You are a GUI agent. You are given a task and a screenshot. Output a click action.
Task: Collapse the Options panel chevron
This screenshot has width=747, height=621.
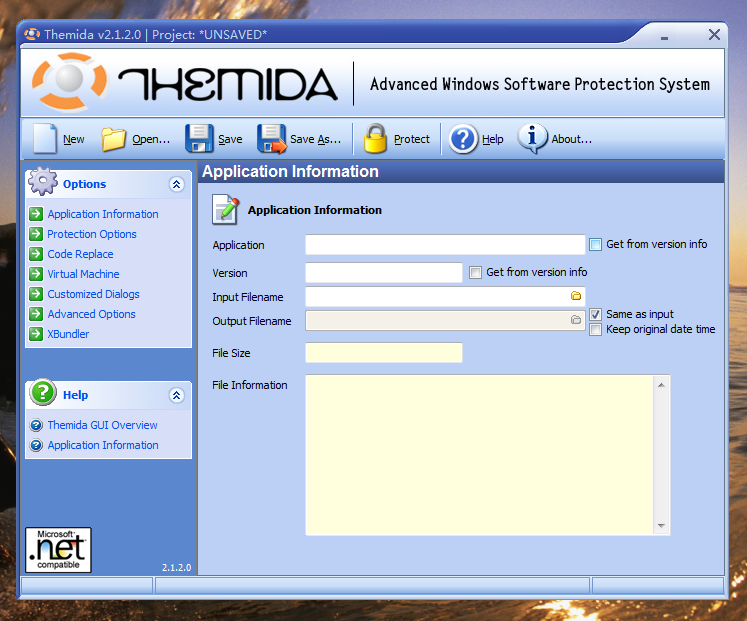click(177, 184)
